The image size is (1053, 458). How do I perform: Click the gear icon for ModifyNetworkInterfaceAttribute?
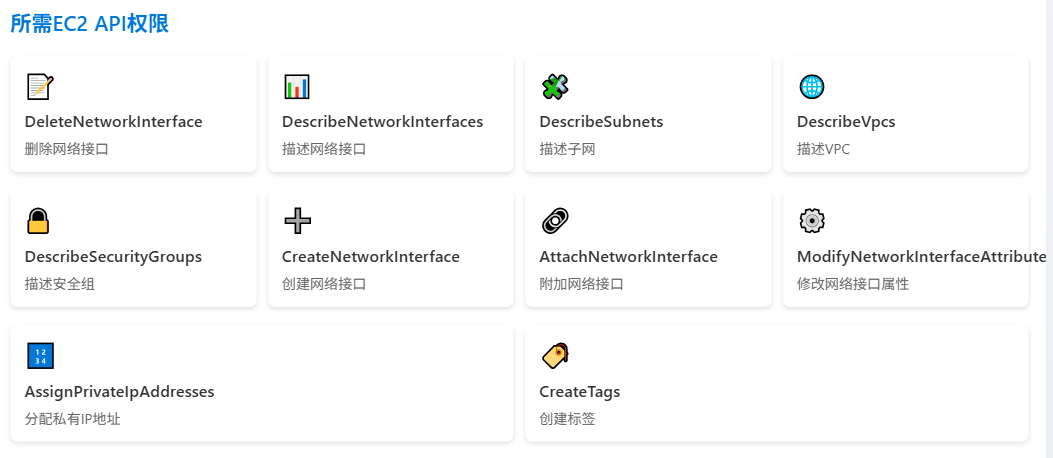point(811,221)
